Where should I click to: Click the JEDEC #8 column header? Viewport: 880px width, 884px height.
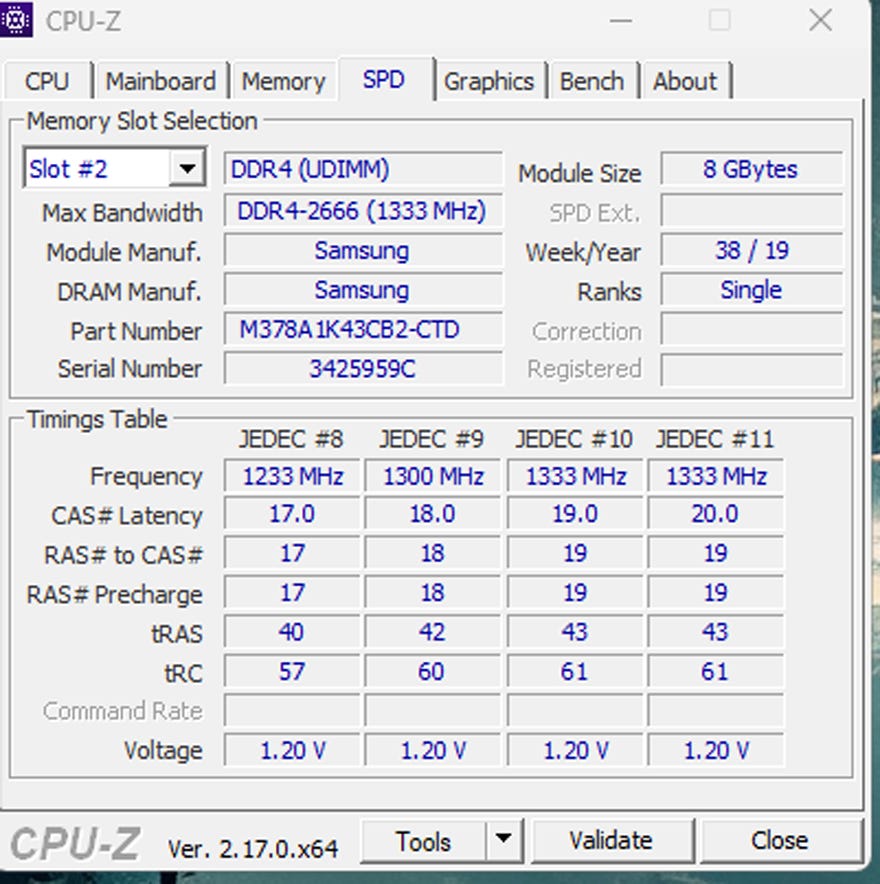(291, 439)
